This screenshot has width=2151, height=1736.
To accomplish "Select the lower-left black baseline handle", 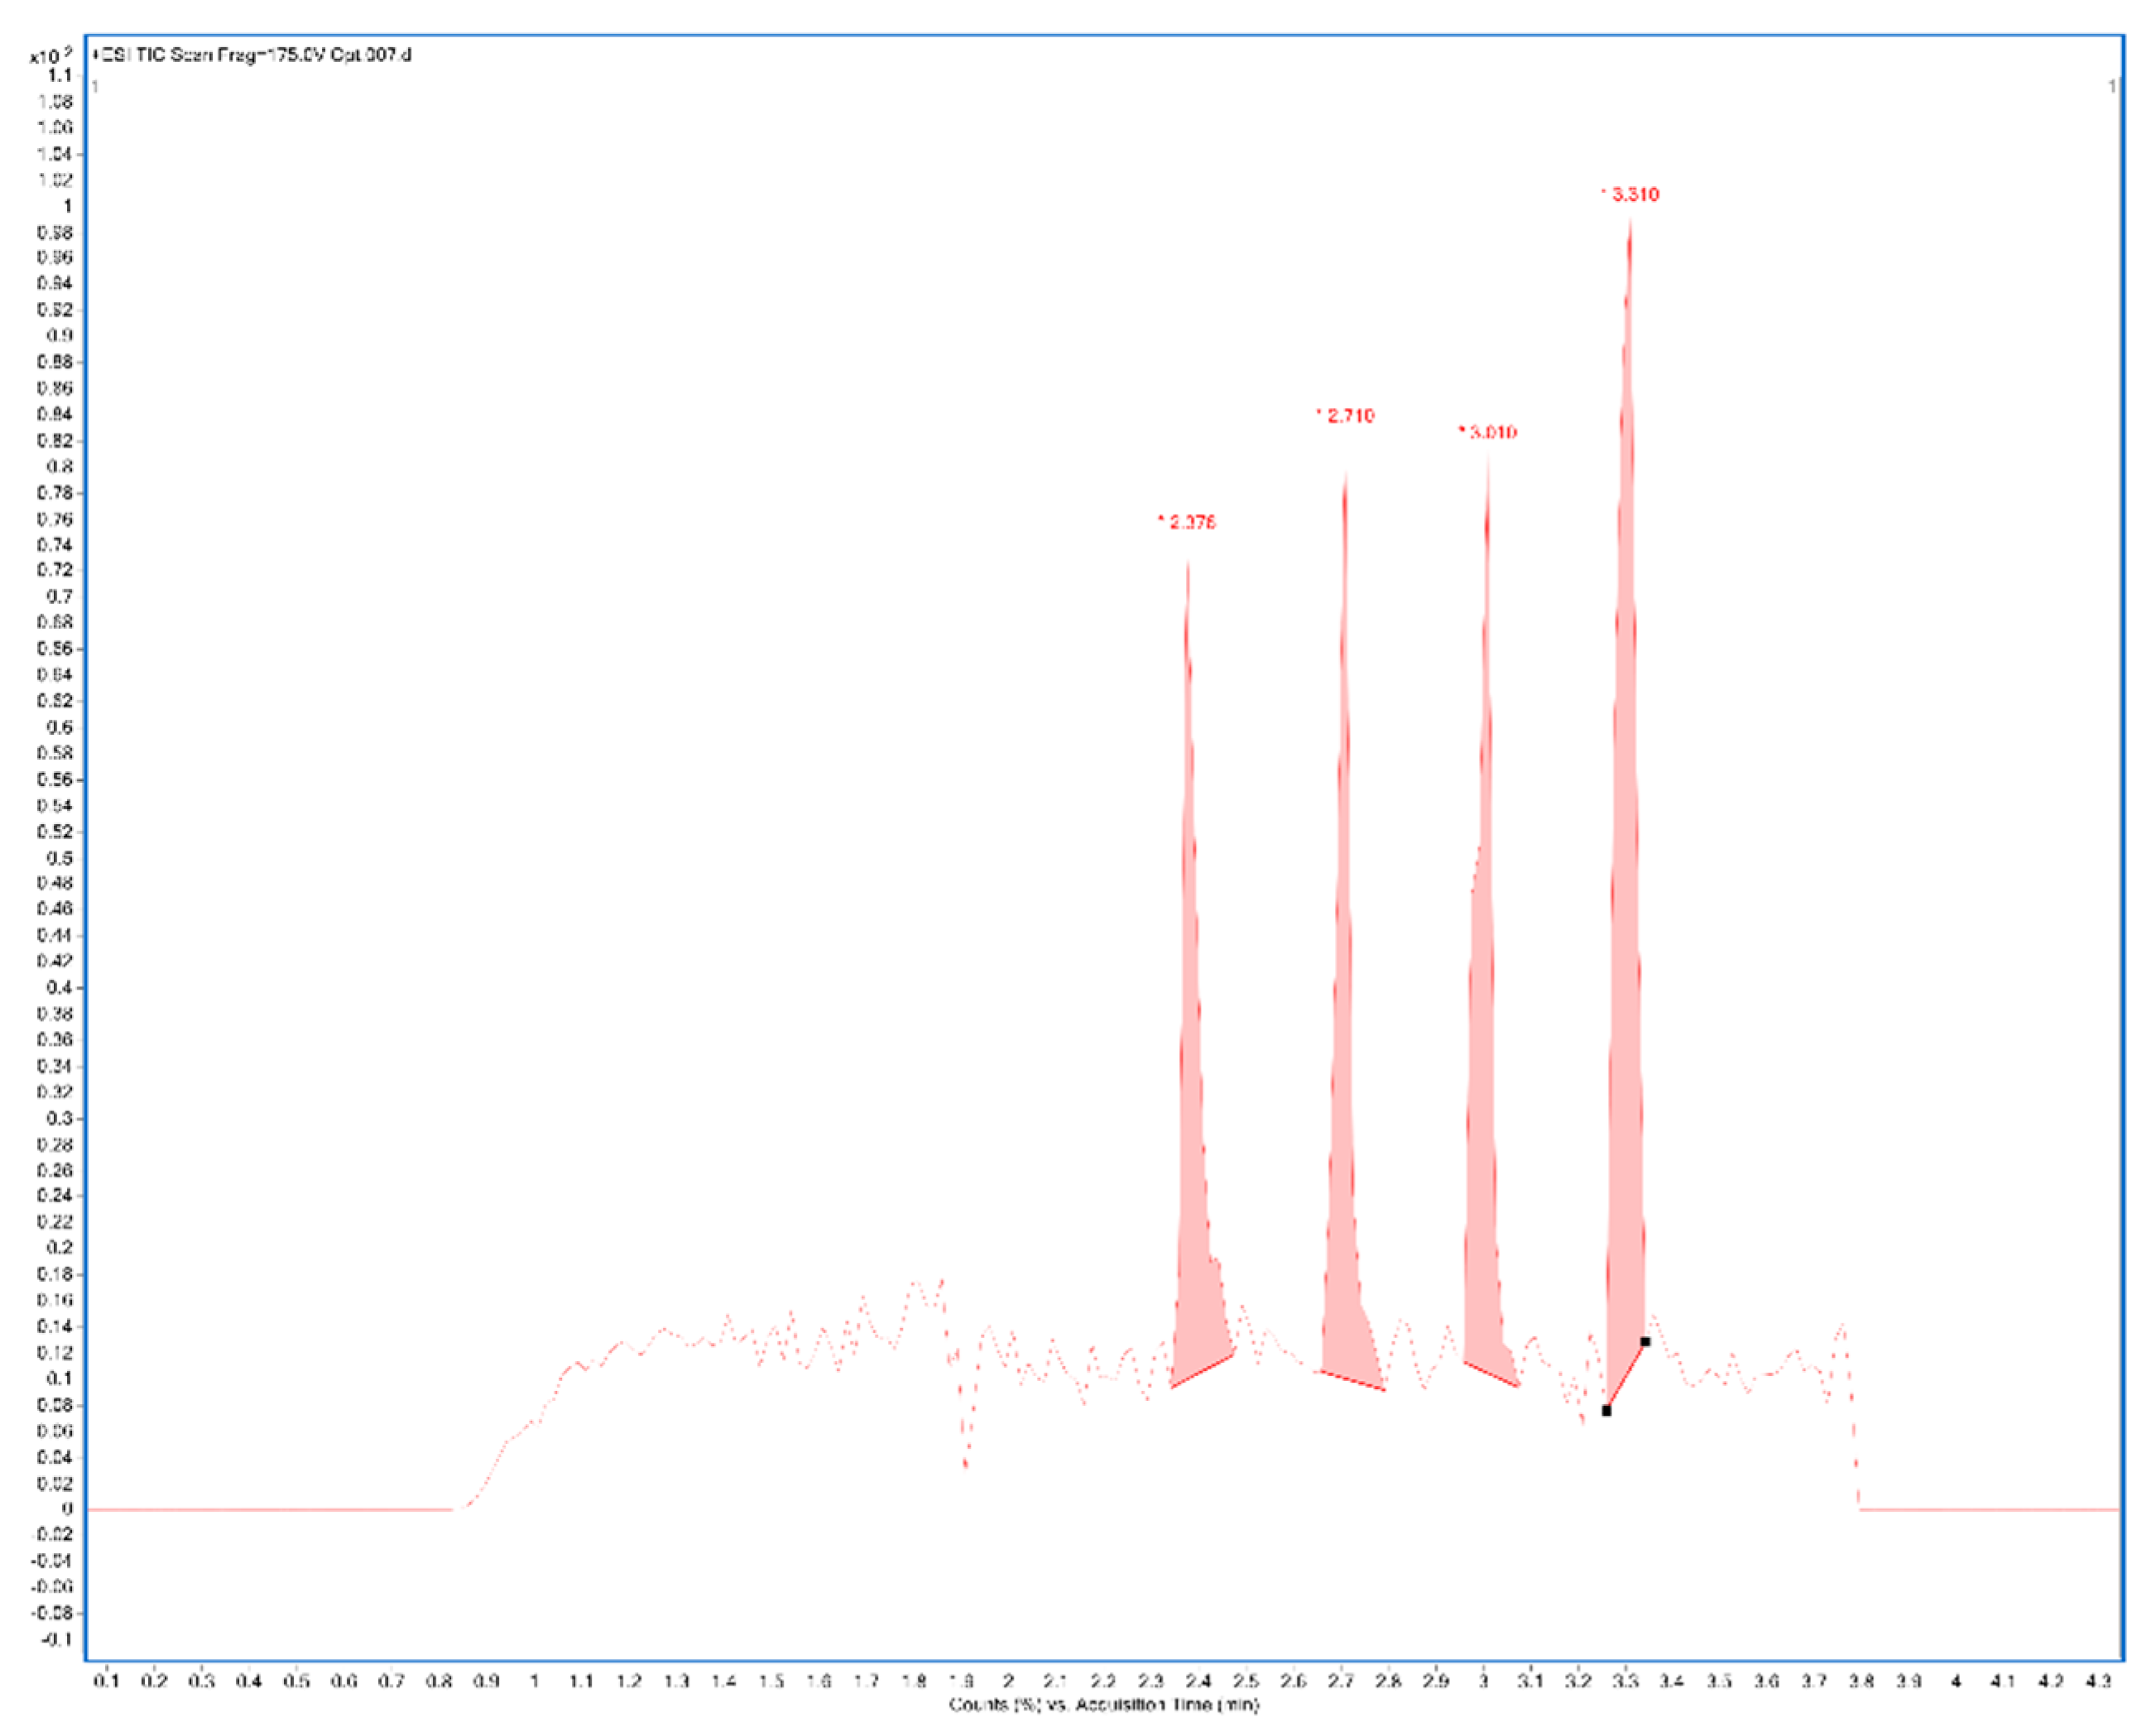I will [1606, 1411].
